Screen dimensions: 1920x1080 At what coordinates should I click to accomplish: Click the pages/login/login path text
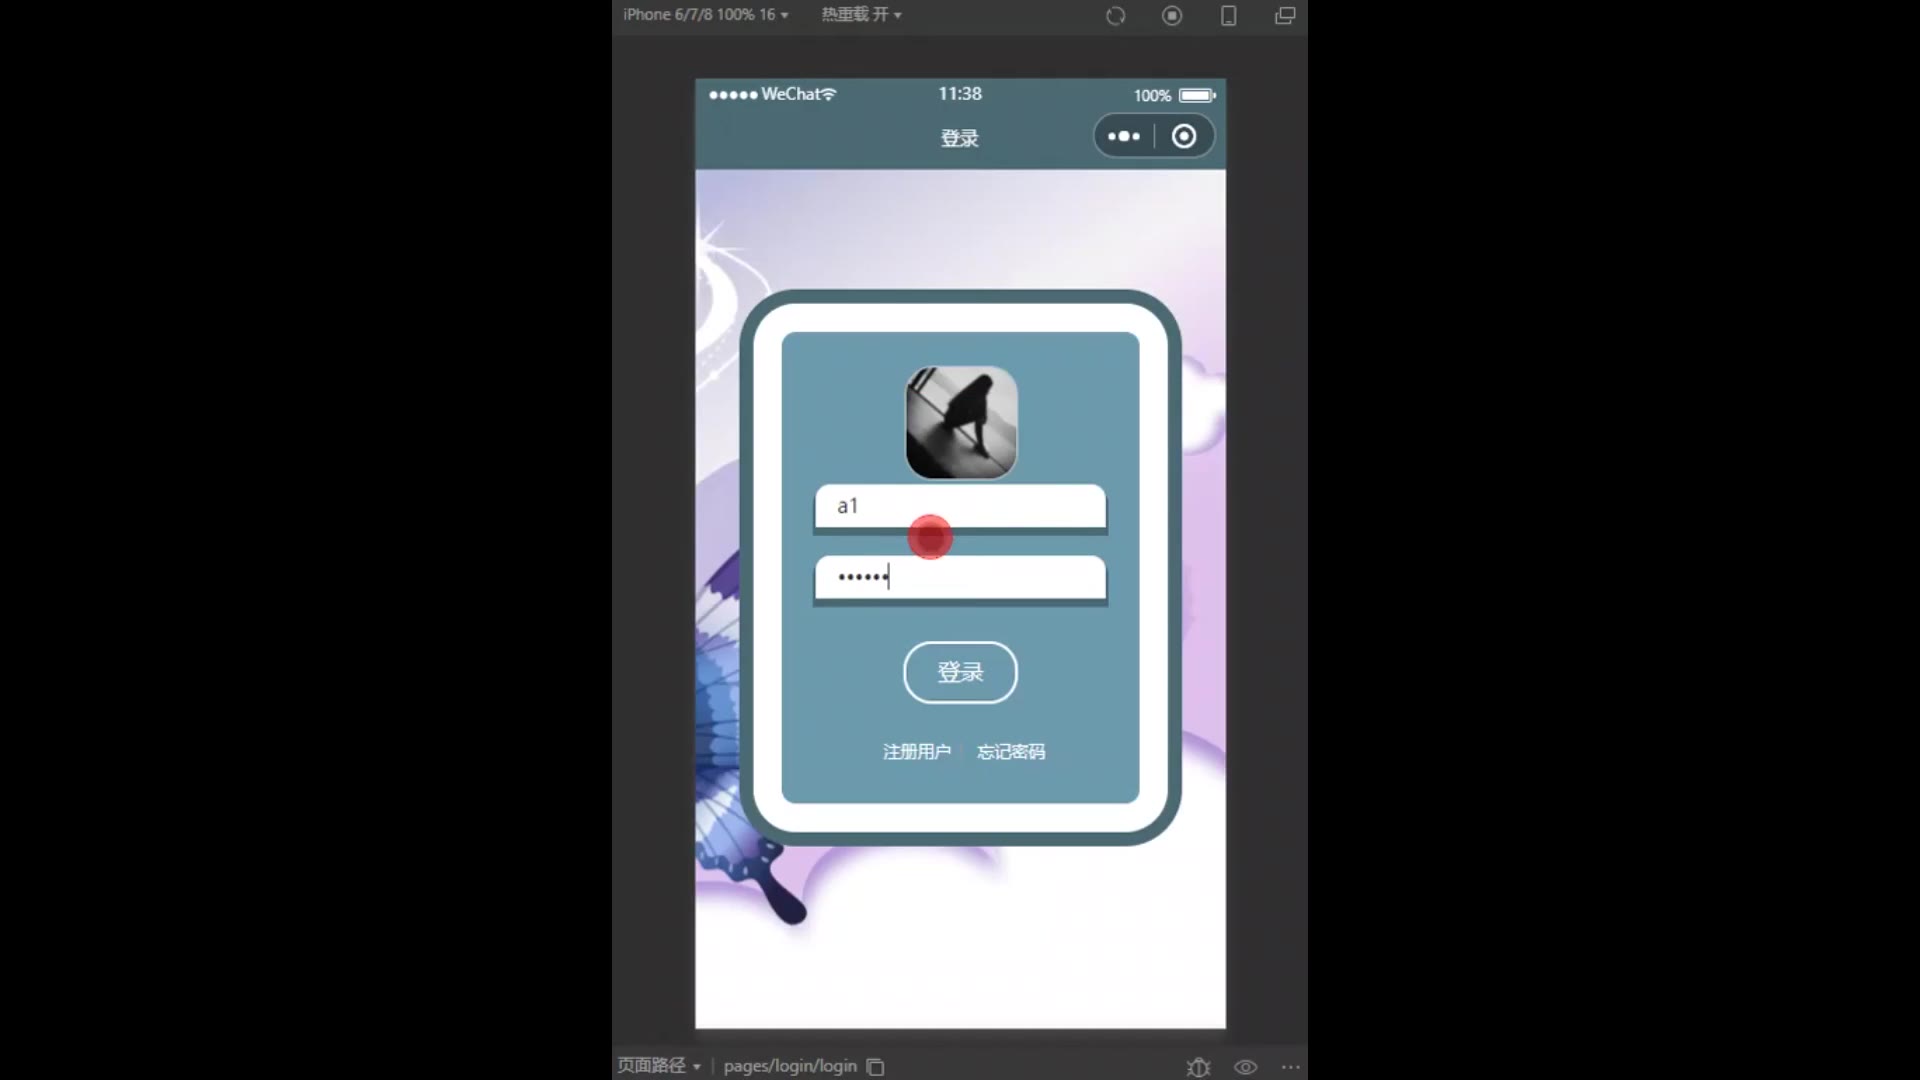pos(790,1066)
